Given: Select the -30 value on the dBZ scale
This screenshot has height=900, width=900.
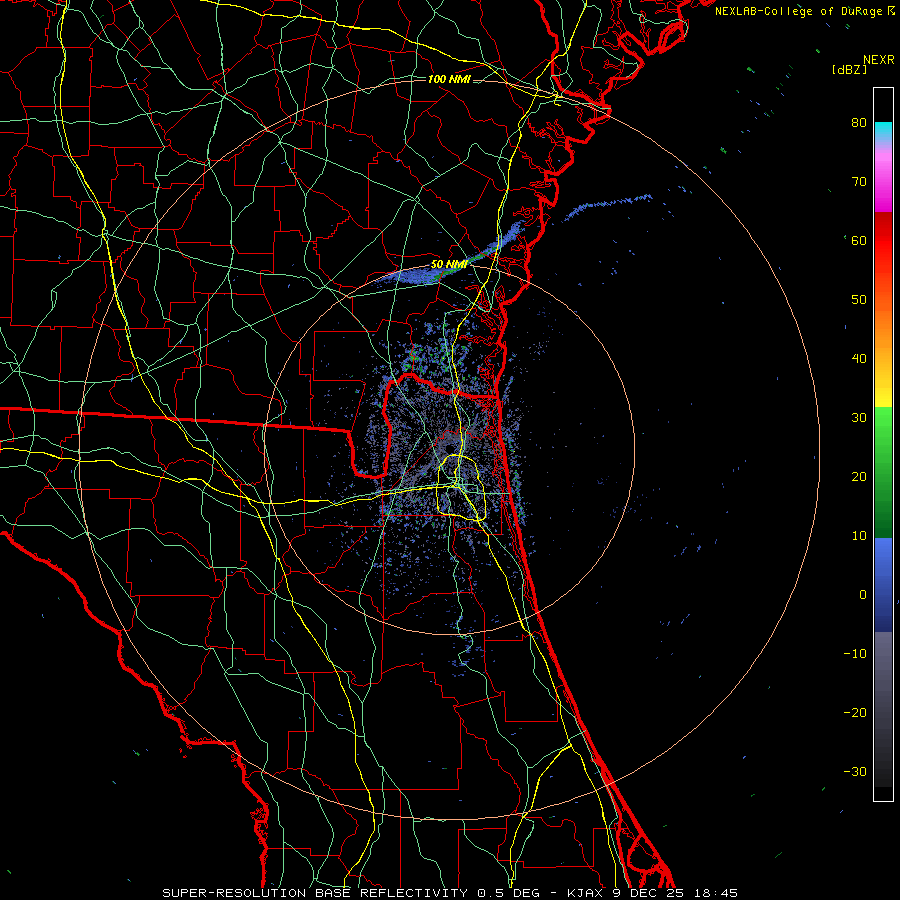Looking at the screenshot, I should click(855, 771).
